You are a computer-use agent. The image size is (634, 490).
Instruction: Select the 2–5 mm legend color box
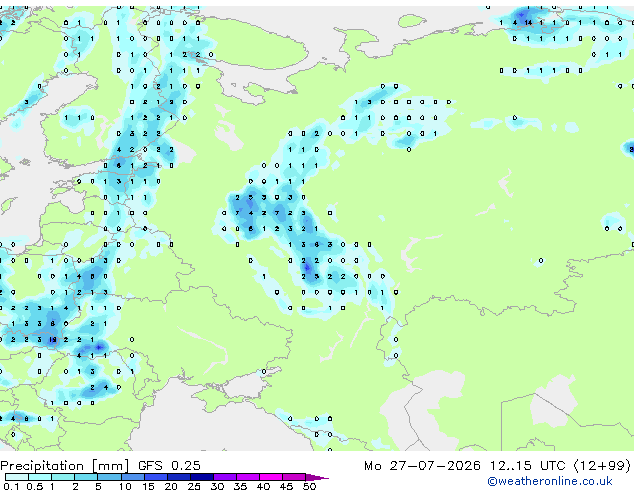pyautogui.click(x=86, y=477)
